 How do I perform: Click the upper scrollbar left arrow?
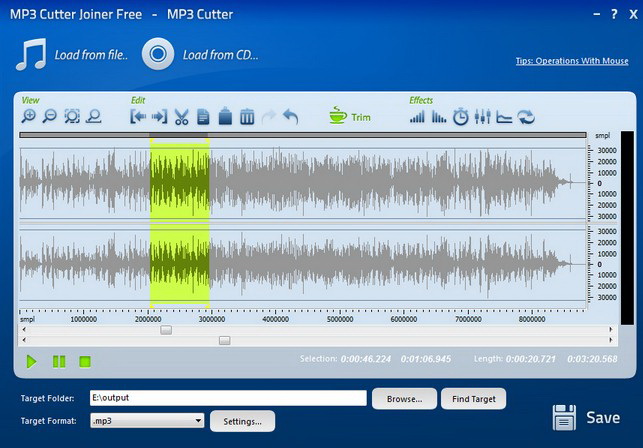click(x=24, y=329)
